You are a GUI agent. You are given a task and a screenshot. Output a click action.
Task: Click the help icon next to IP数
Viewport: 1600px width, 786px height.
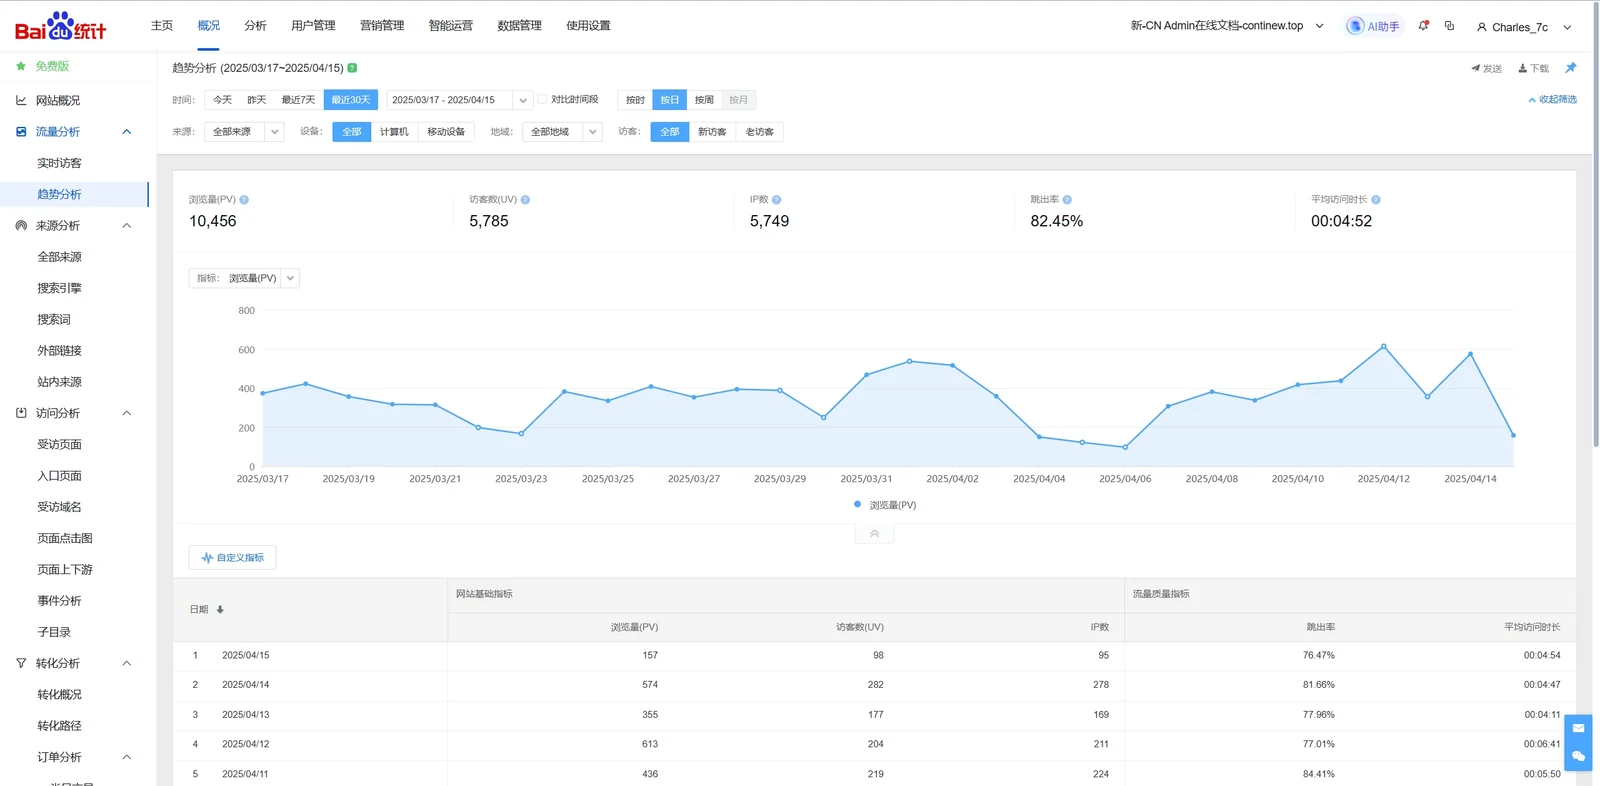tap(777, 200)
